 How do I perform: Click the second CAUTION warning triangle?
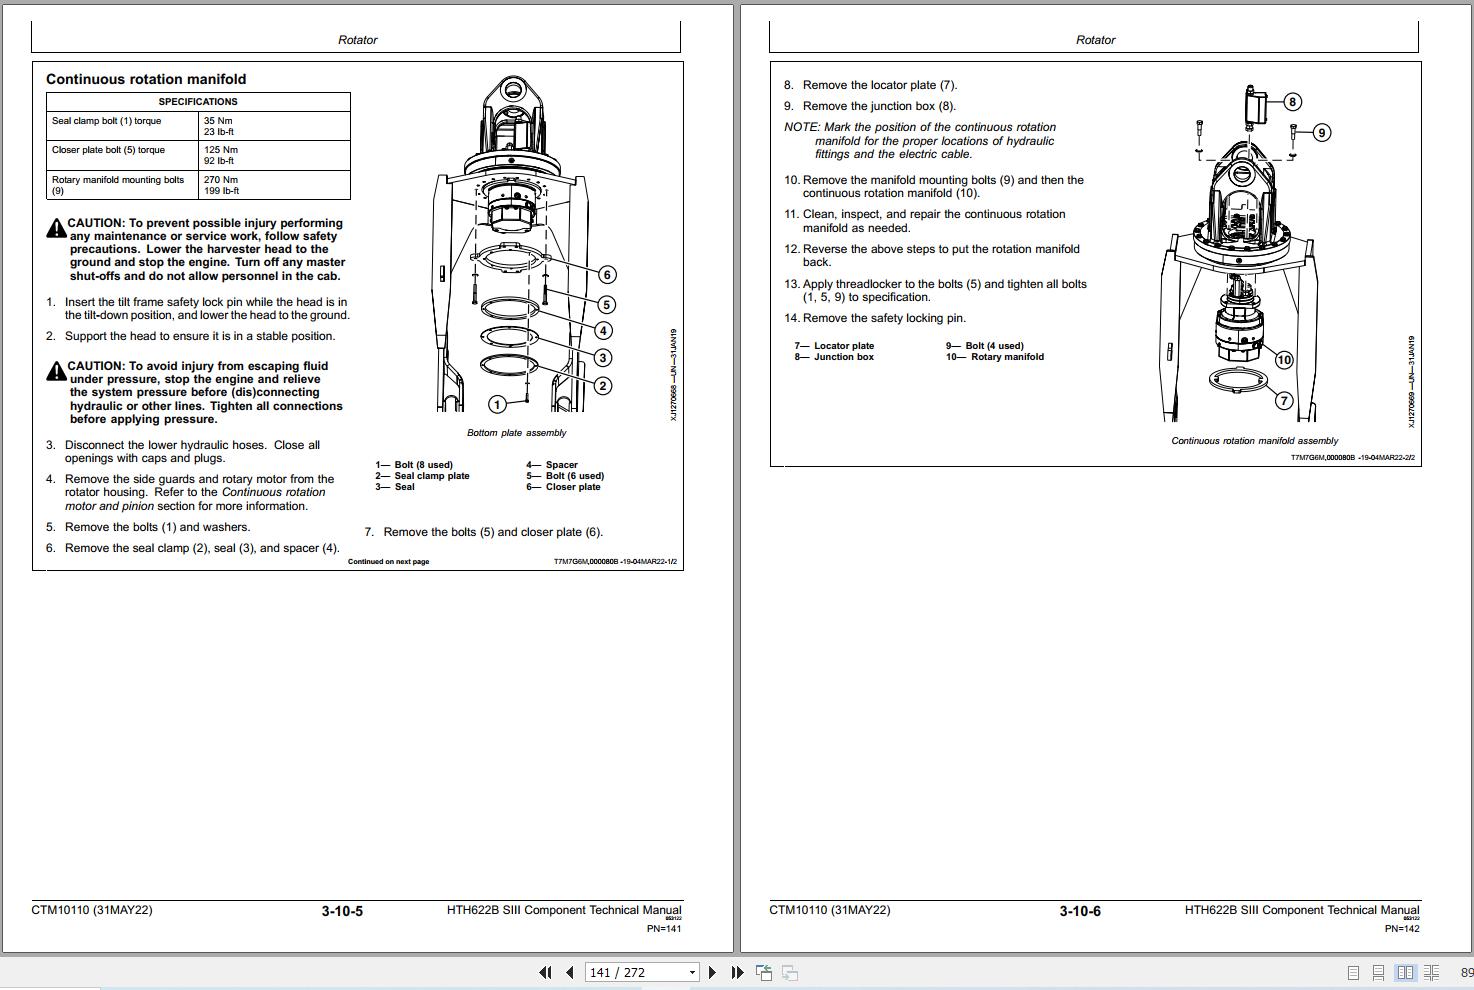[56, 372]
